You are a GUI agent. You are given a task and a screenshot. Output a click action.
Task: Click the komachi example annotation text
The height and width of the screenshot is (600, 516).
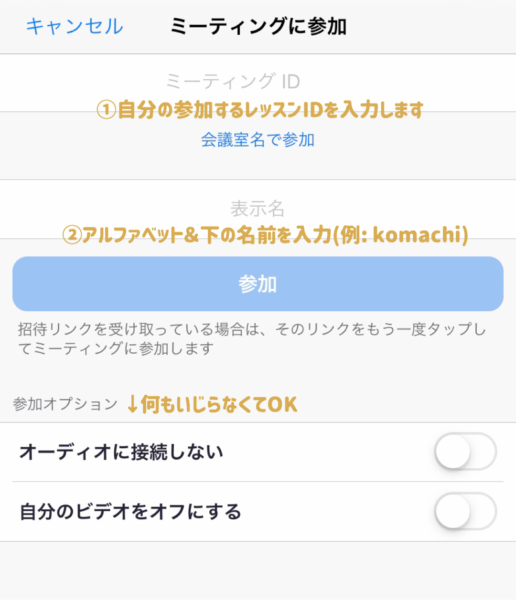pyautogui.click(x=420, y=235)
